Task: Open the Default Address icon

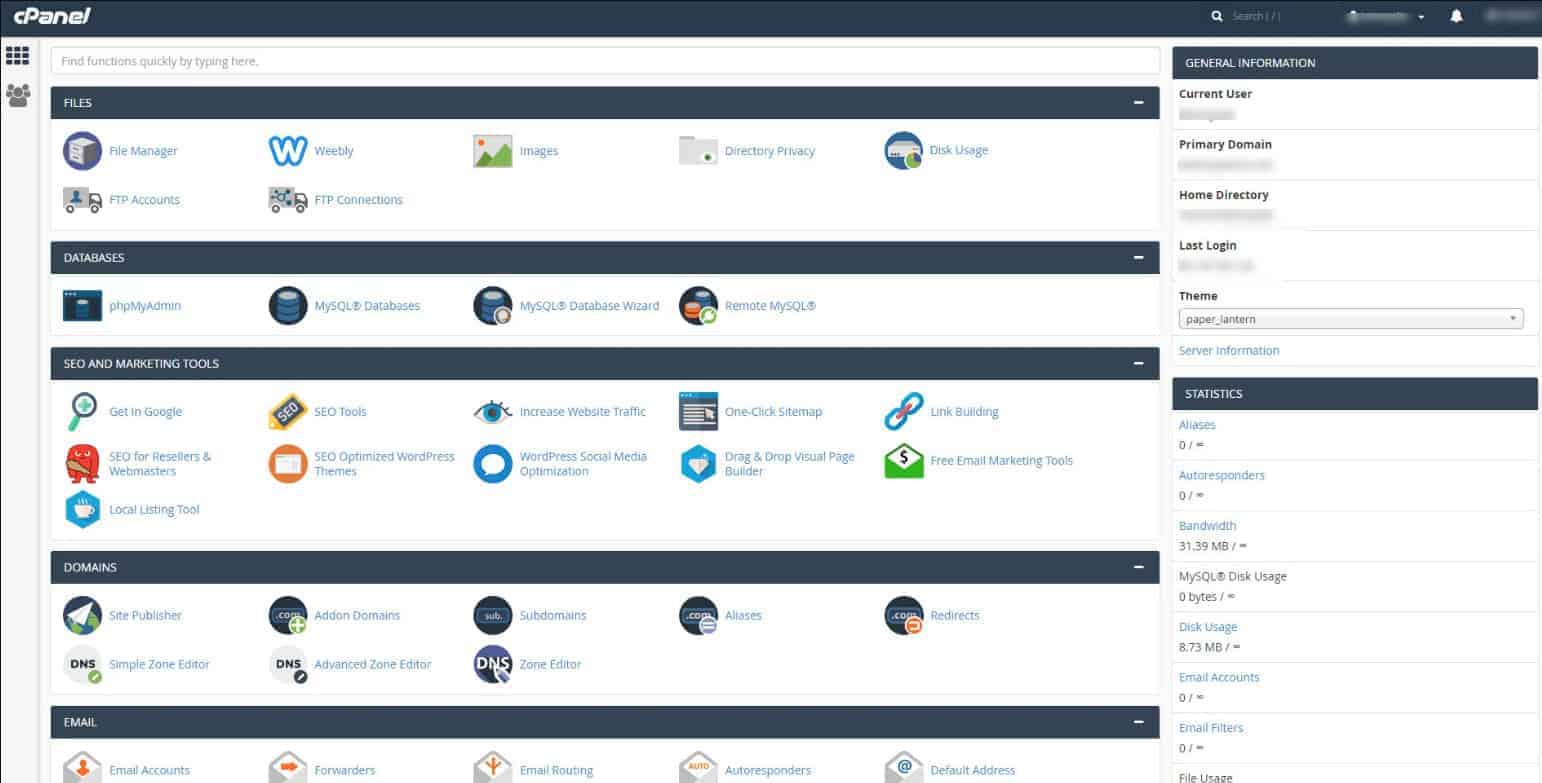Action: (x=904, y=768)
